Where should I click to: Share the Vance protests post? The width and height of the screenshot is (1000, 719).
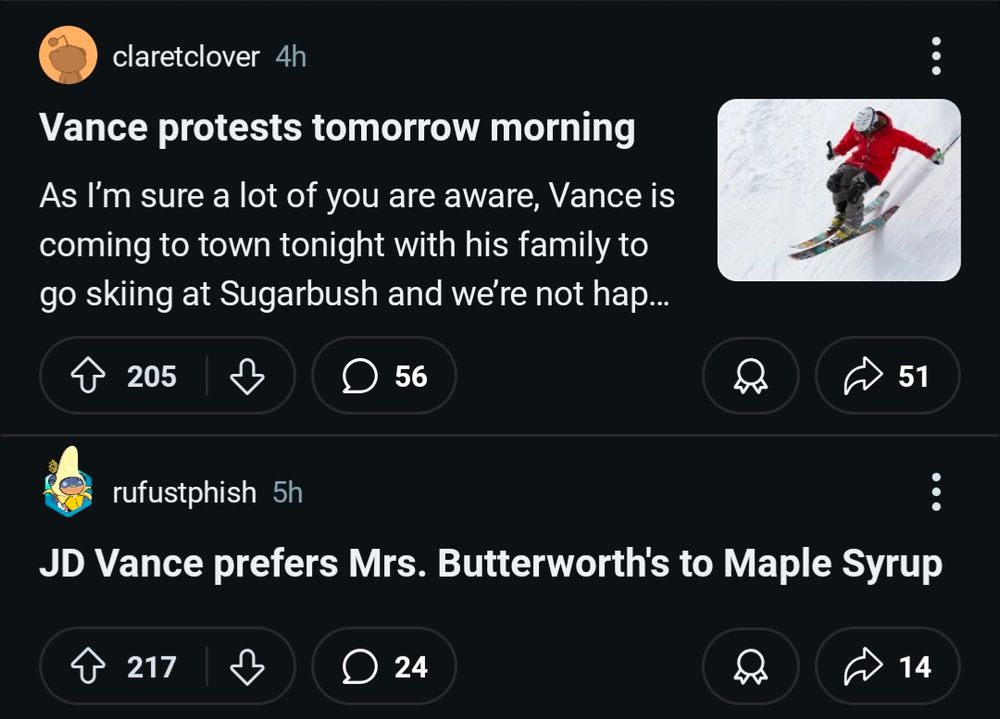(887, 376)
